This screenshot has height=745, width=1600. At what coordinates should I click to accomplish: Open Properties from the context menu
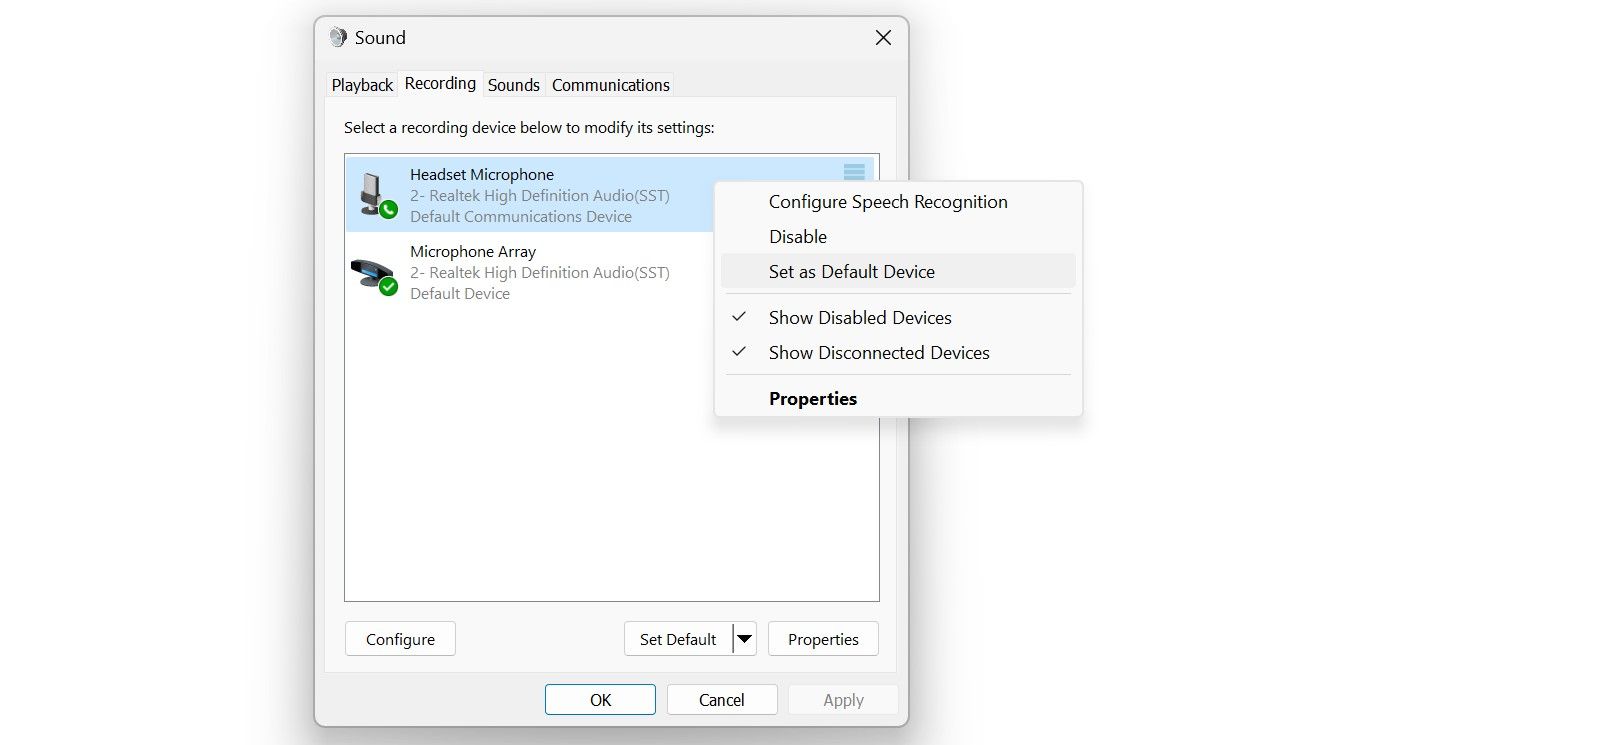(813, 399)
